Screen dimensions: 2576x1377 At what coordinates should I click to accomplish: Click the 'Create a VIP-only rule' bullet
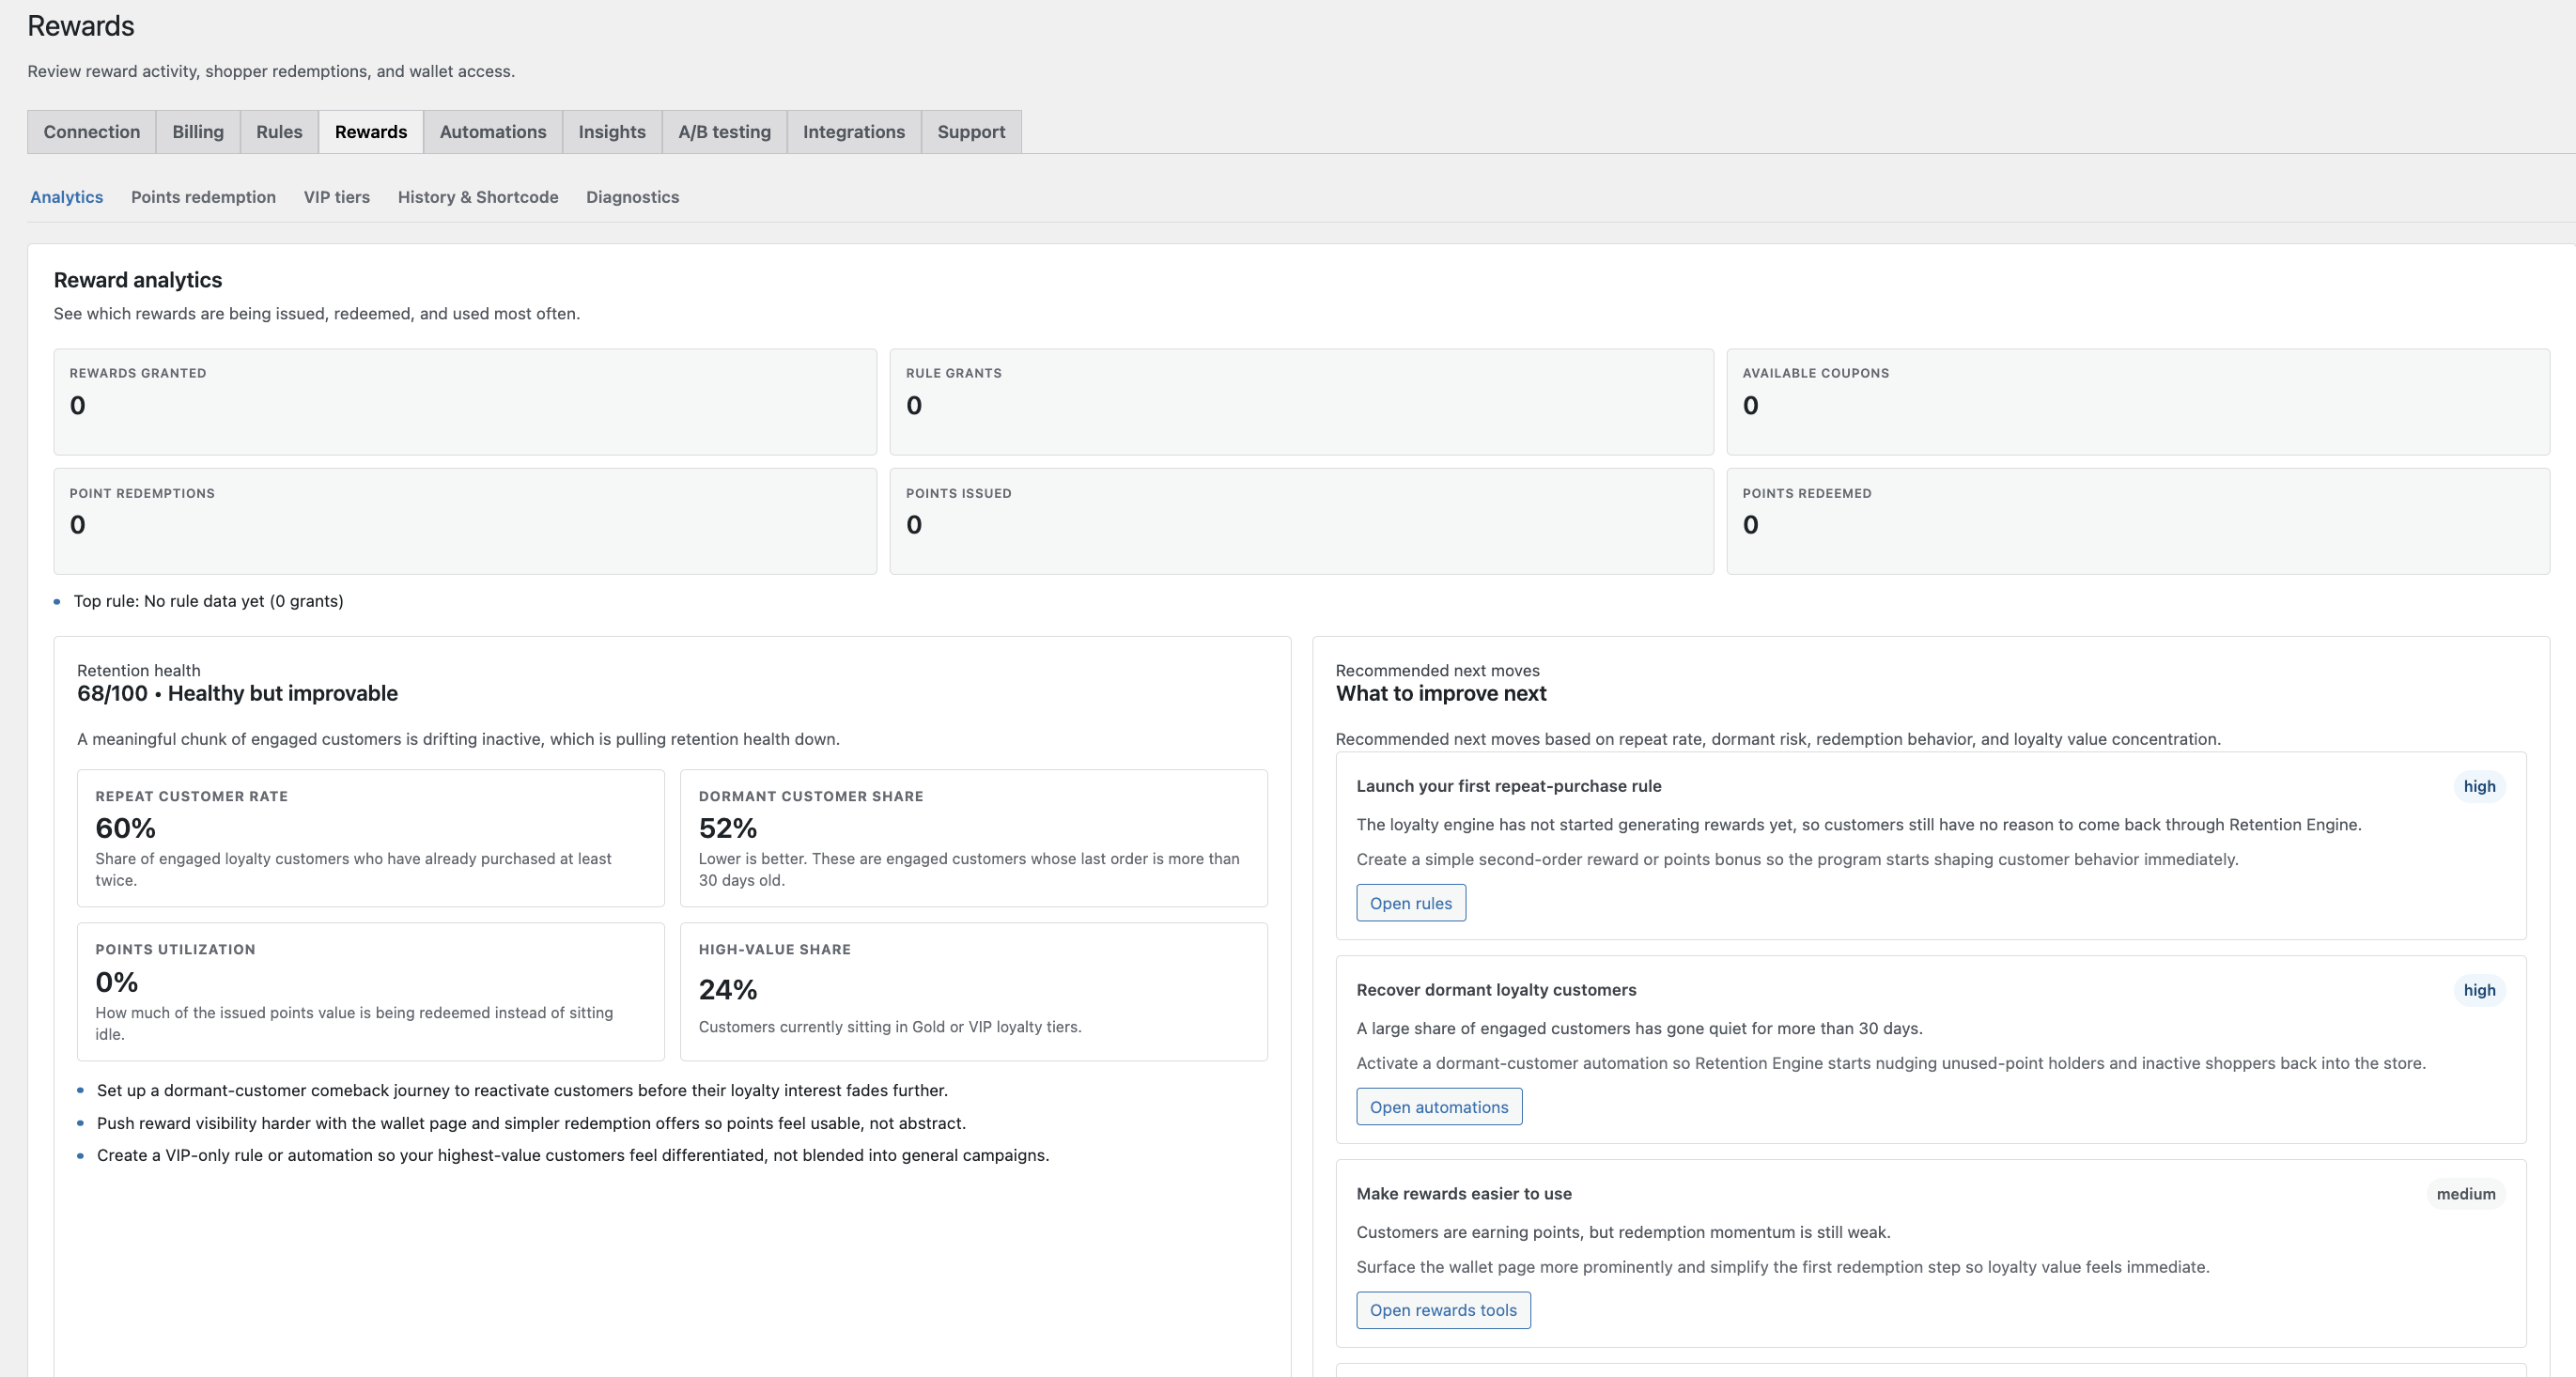pos(573,1155)
